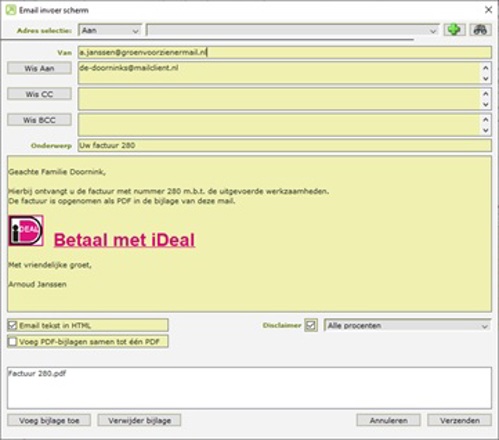Close the Email invoer scherm window
Screen dimensions: 499x440
pos(488,10)
